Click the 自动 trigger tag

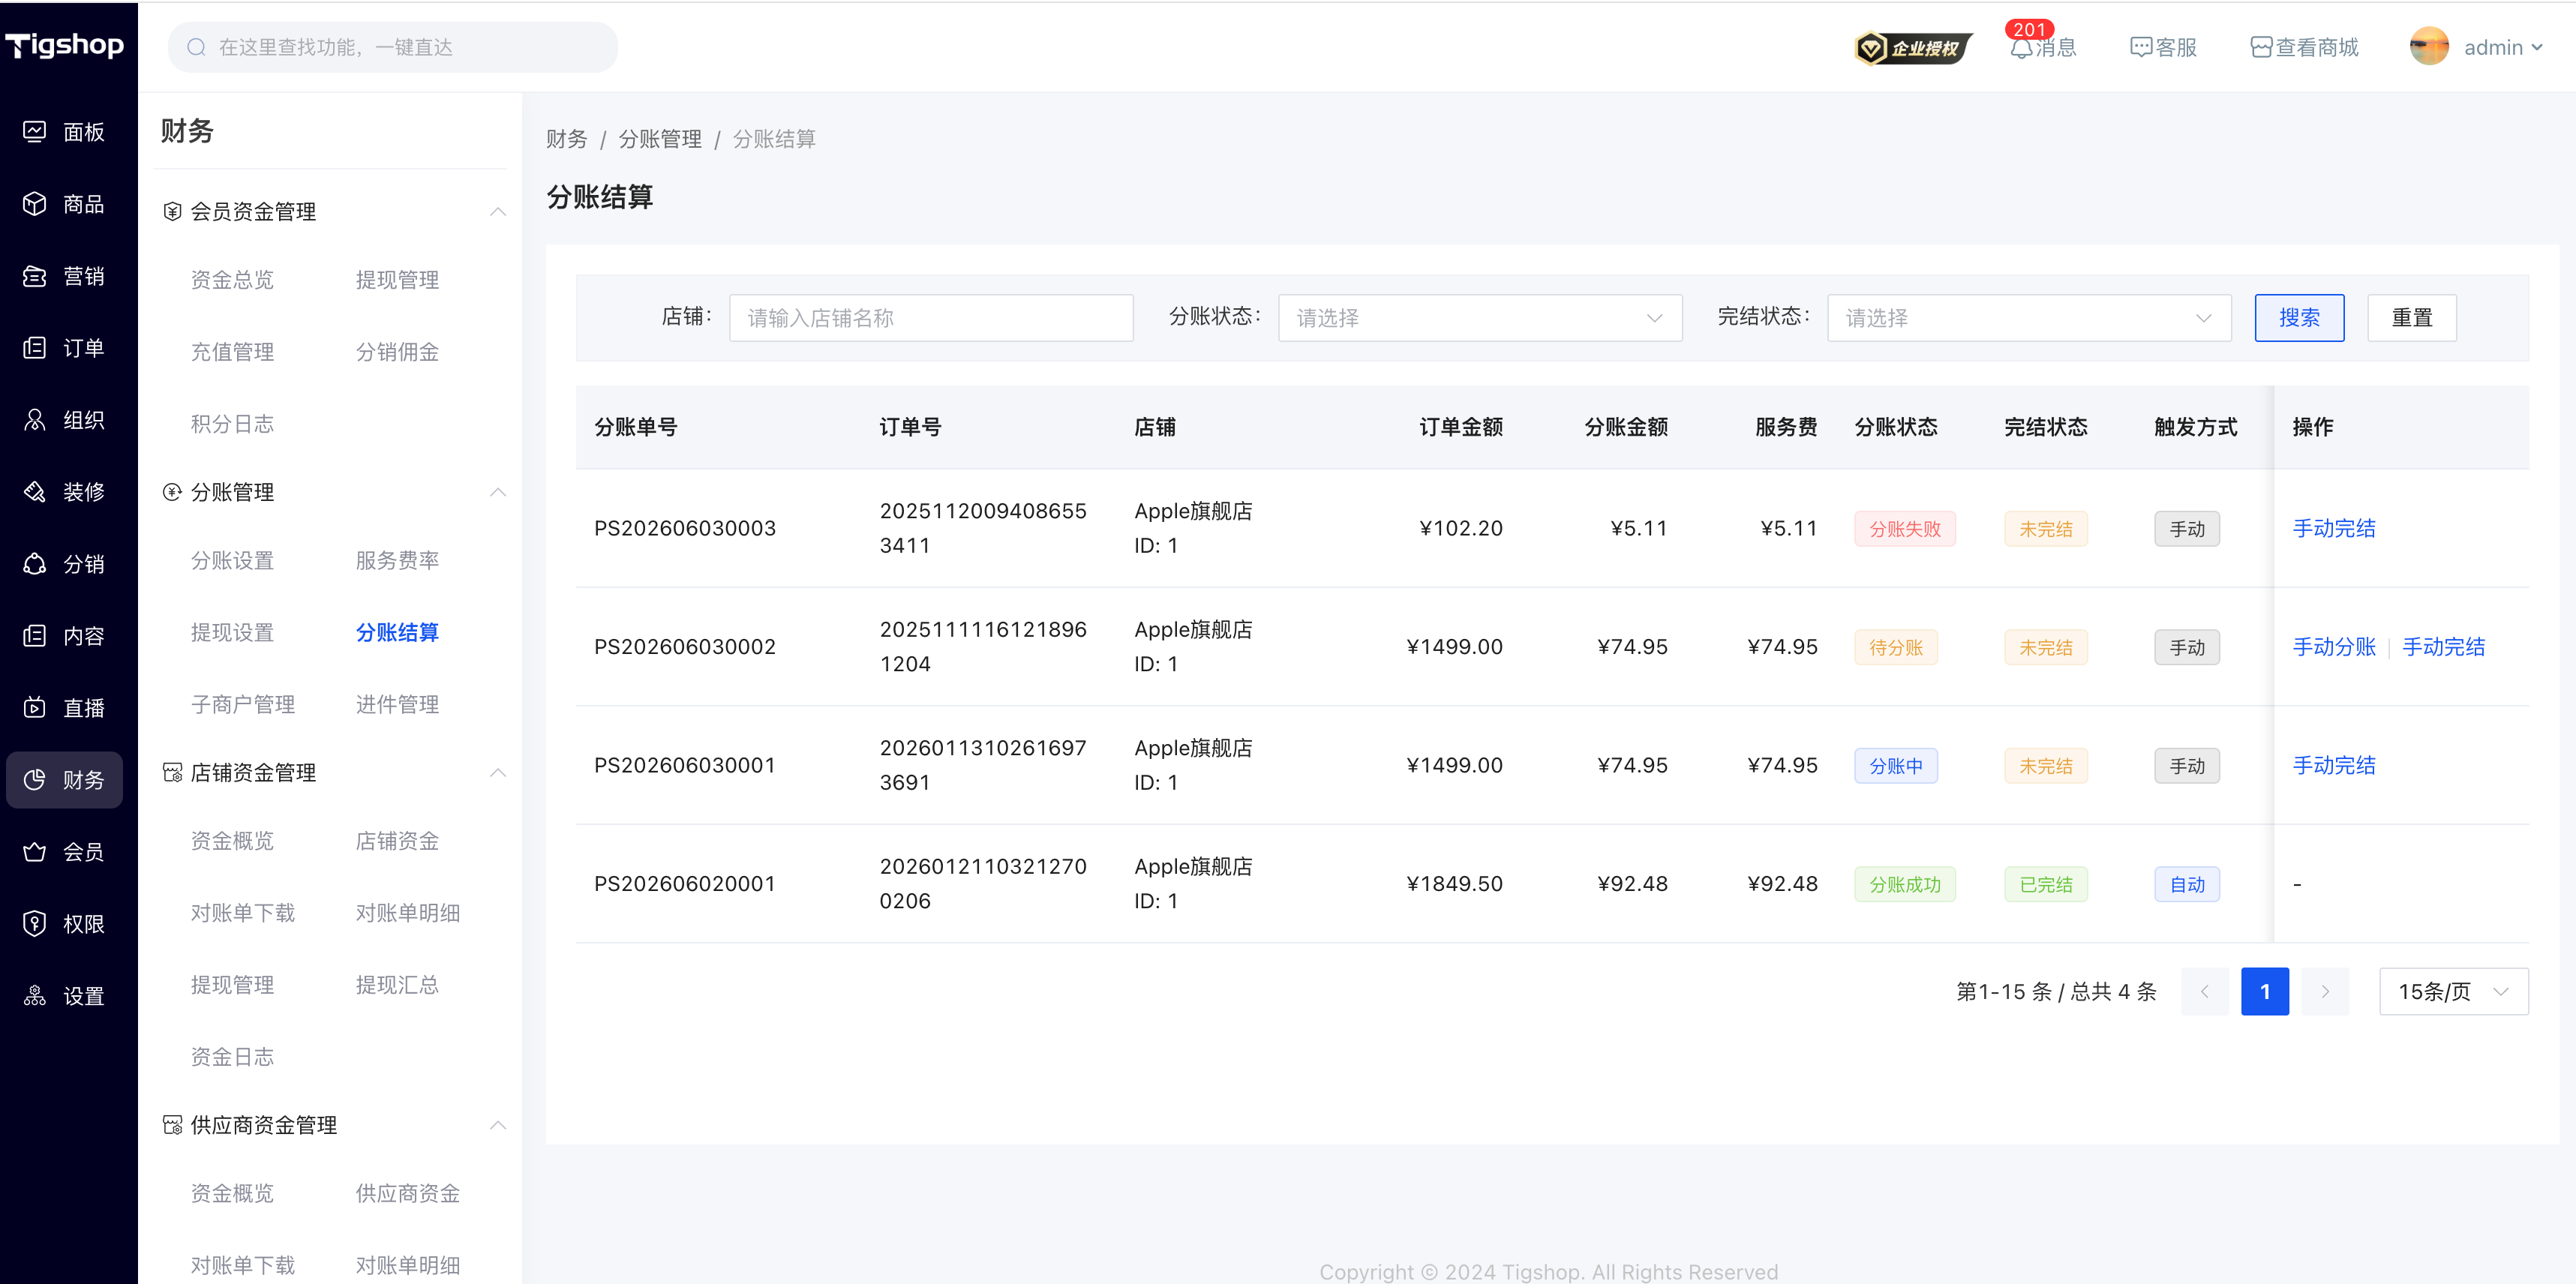coord(2187,884)
